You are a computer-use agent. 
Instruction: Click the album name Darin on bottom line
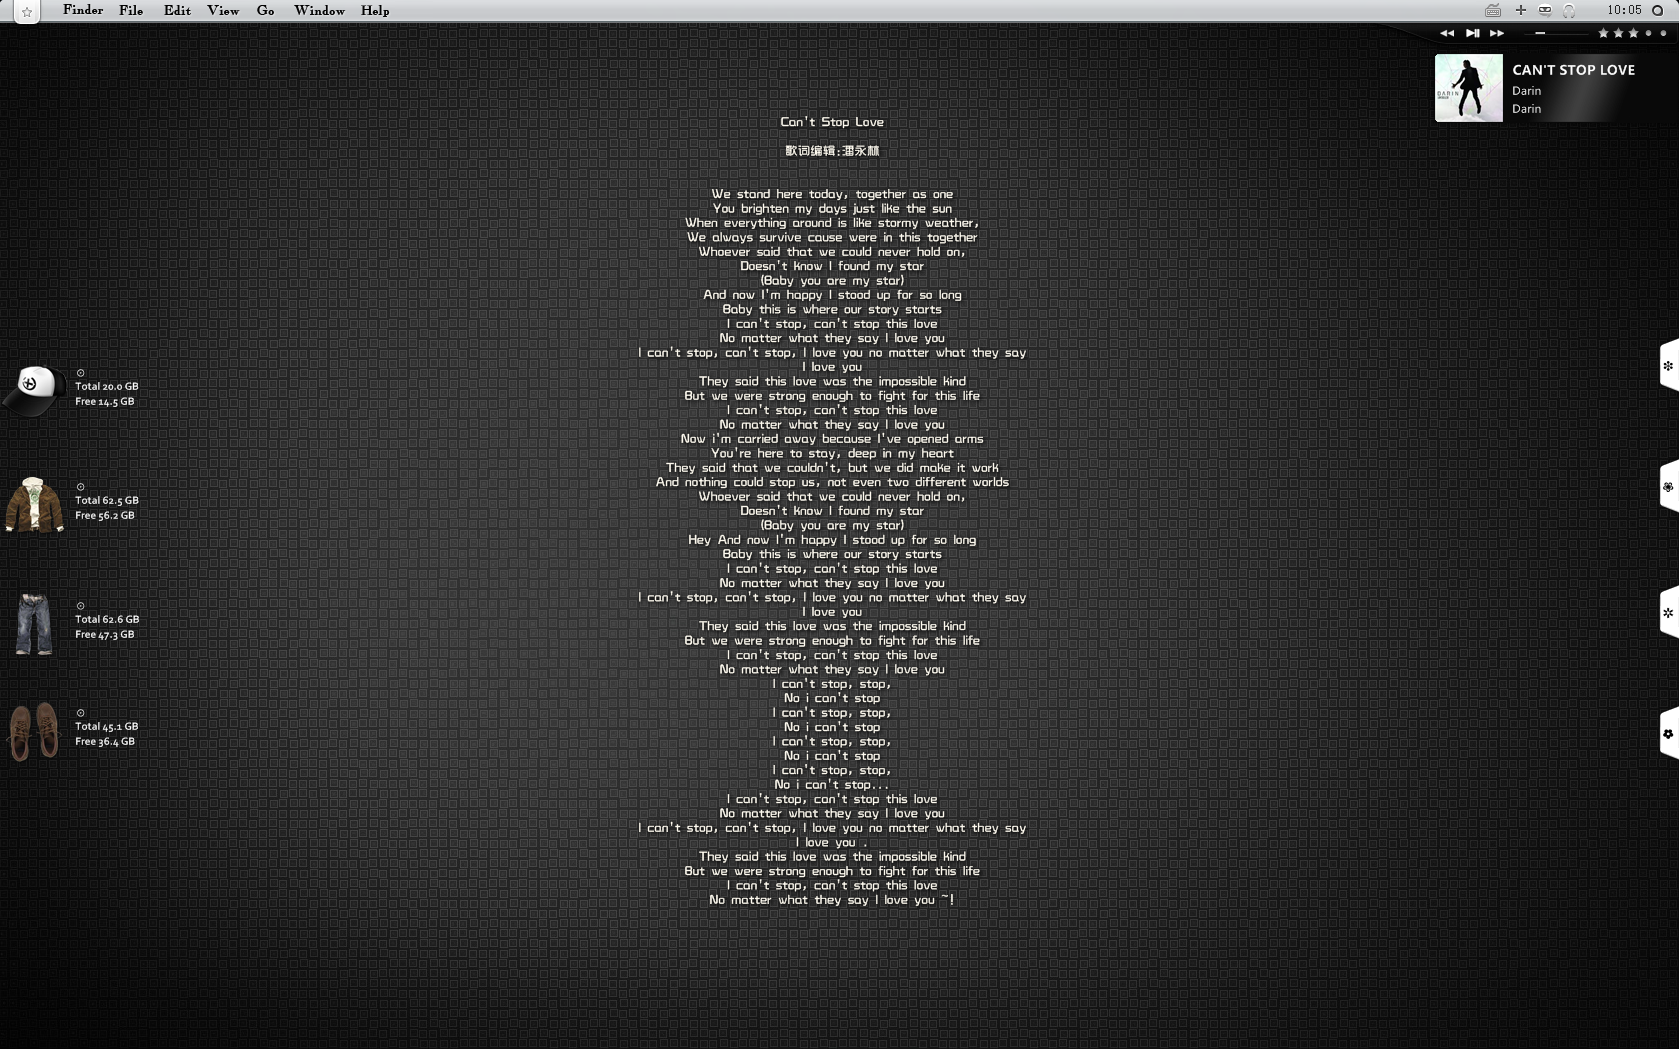pyautogui.click(x=1526, y=109)
